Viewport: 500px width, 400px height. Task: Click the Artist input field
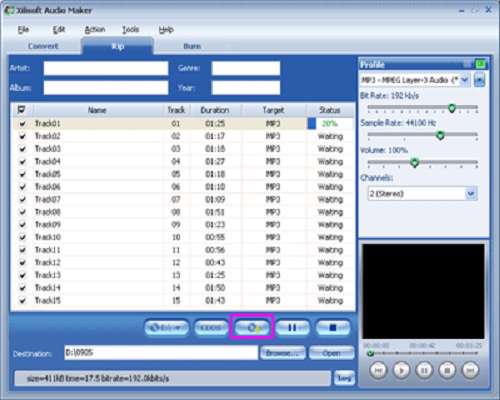click(106, 68)
